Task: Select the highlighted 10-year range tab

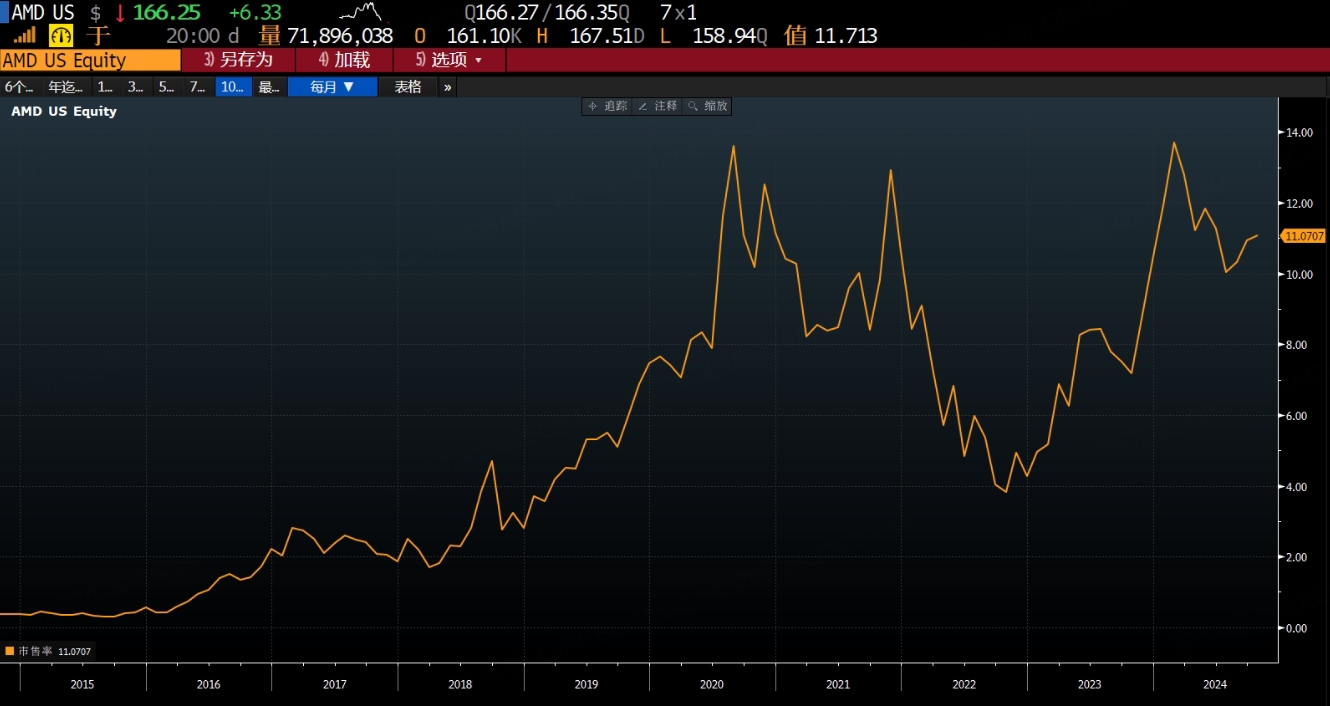Action: coord(233,87)
